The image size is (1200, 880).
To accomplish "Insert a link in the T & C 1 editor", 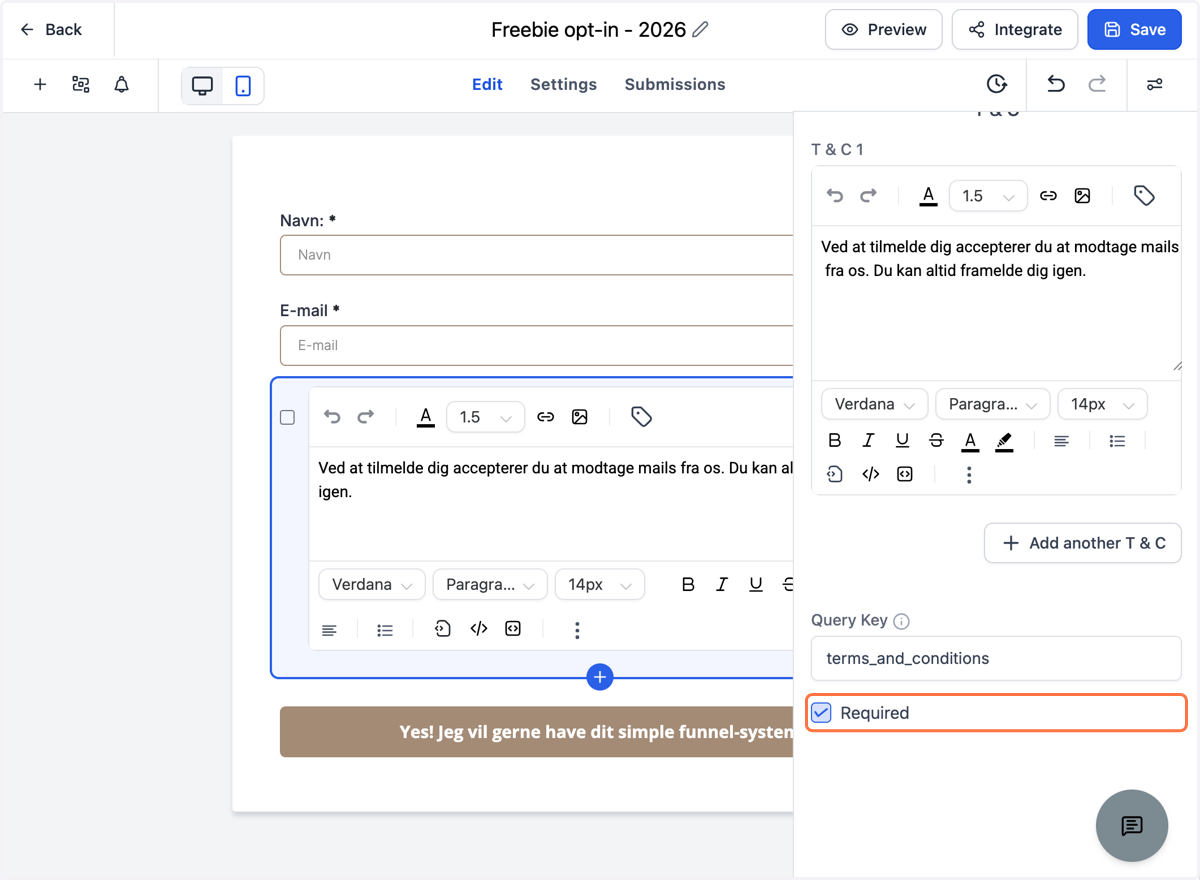I will pyautogui.click(x=1048, y=196).
